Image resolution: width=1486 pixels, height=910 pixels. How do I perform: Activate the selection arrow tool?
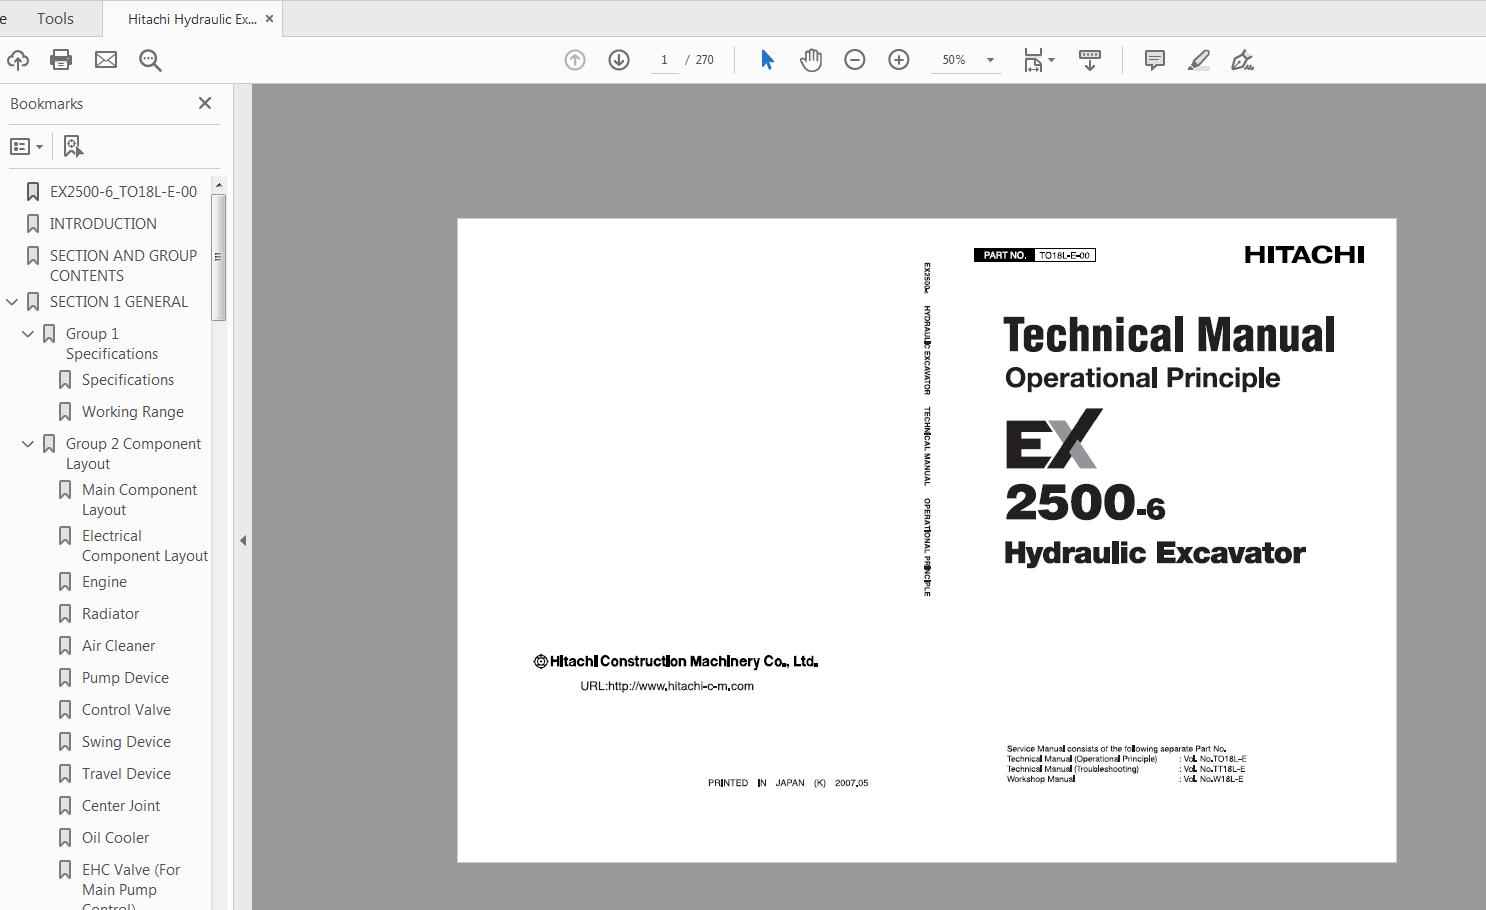click(767, 60)
